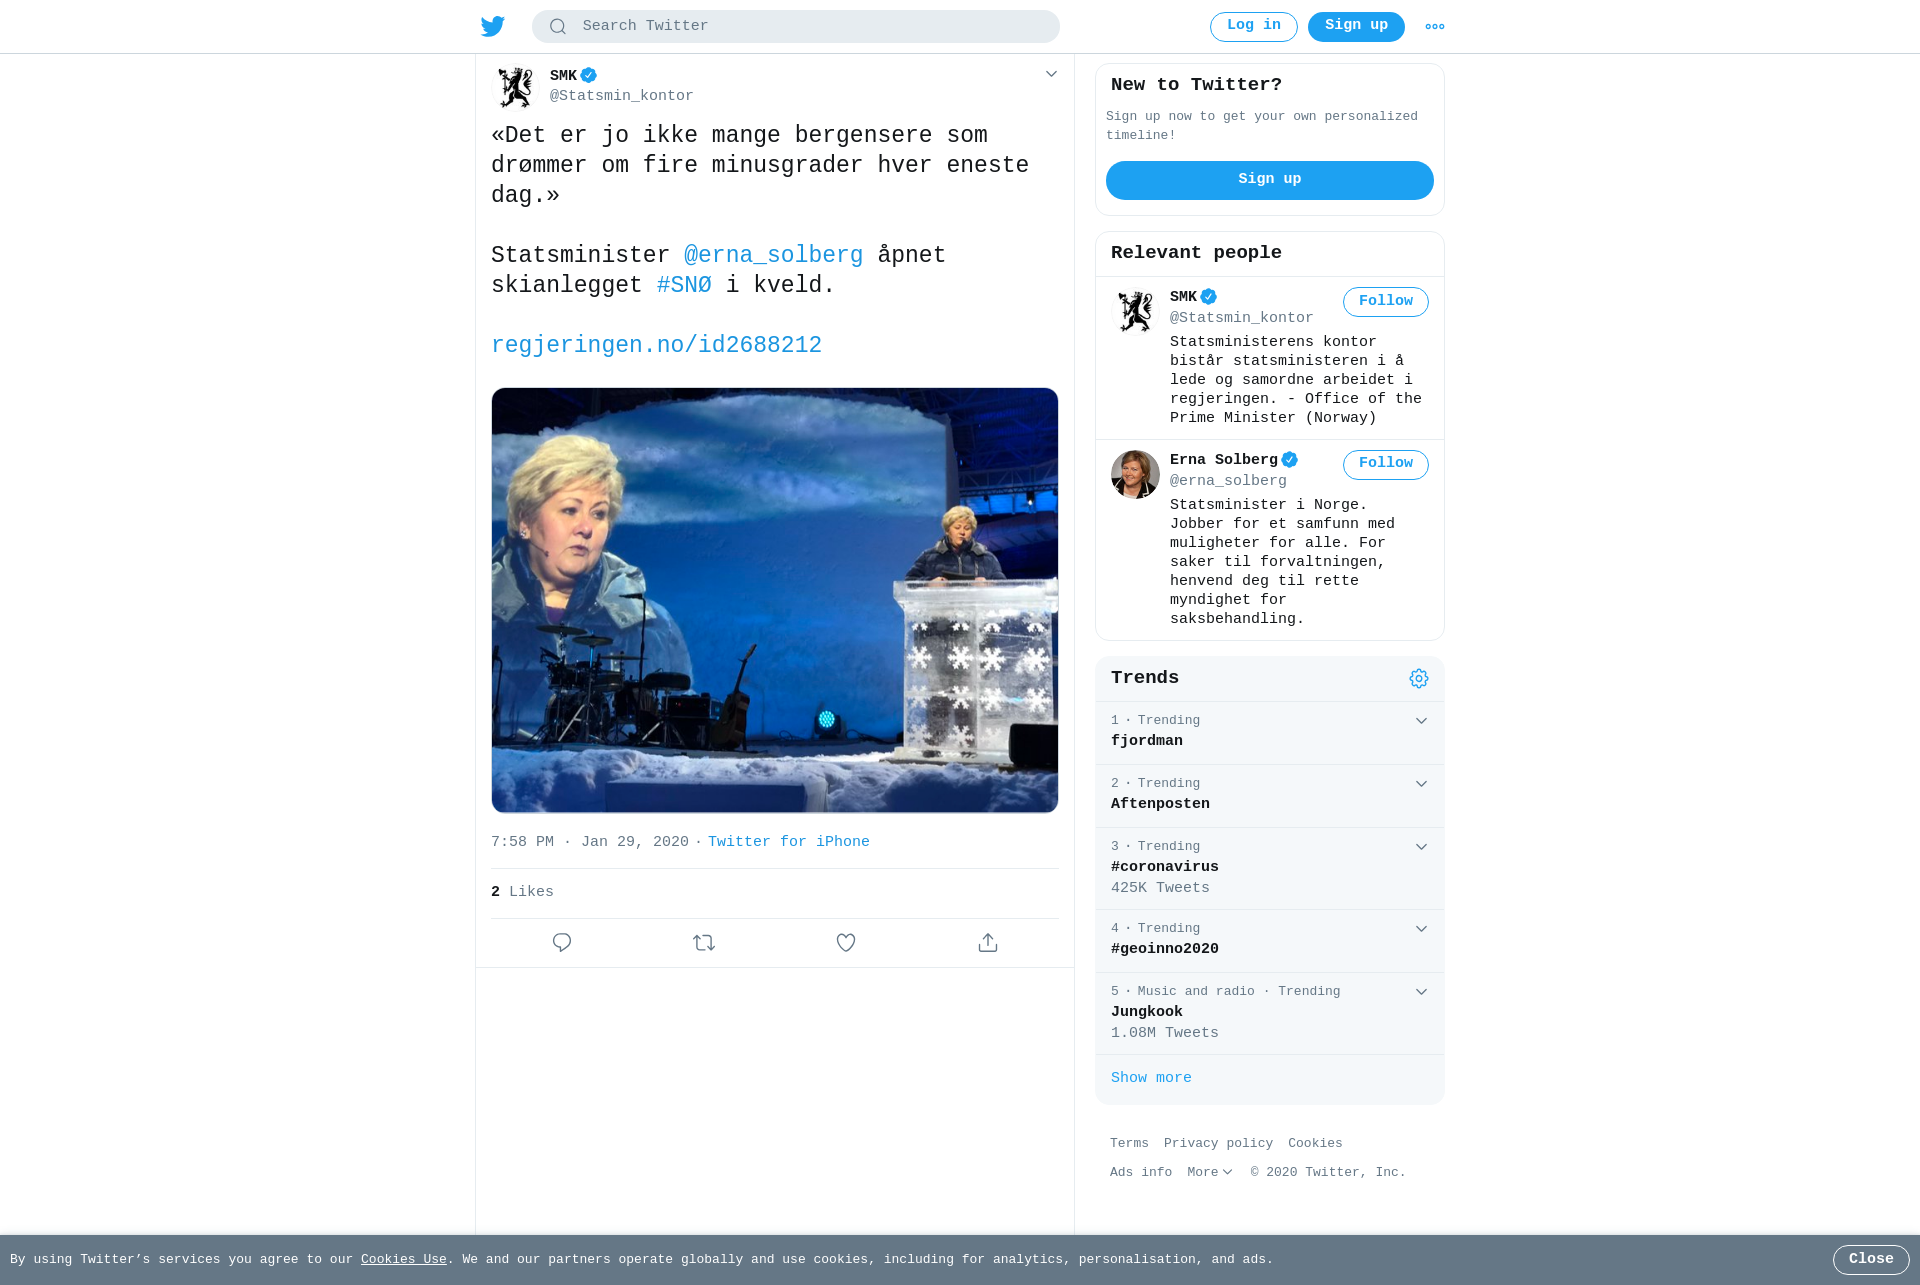Click the Twitter bird logo
This screenshot has width=1920, height=1285.
pyautogui.click(x=493, y=27)
